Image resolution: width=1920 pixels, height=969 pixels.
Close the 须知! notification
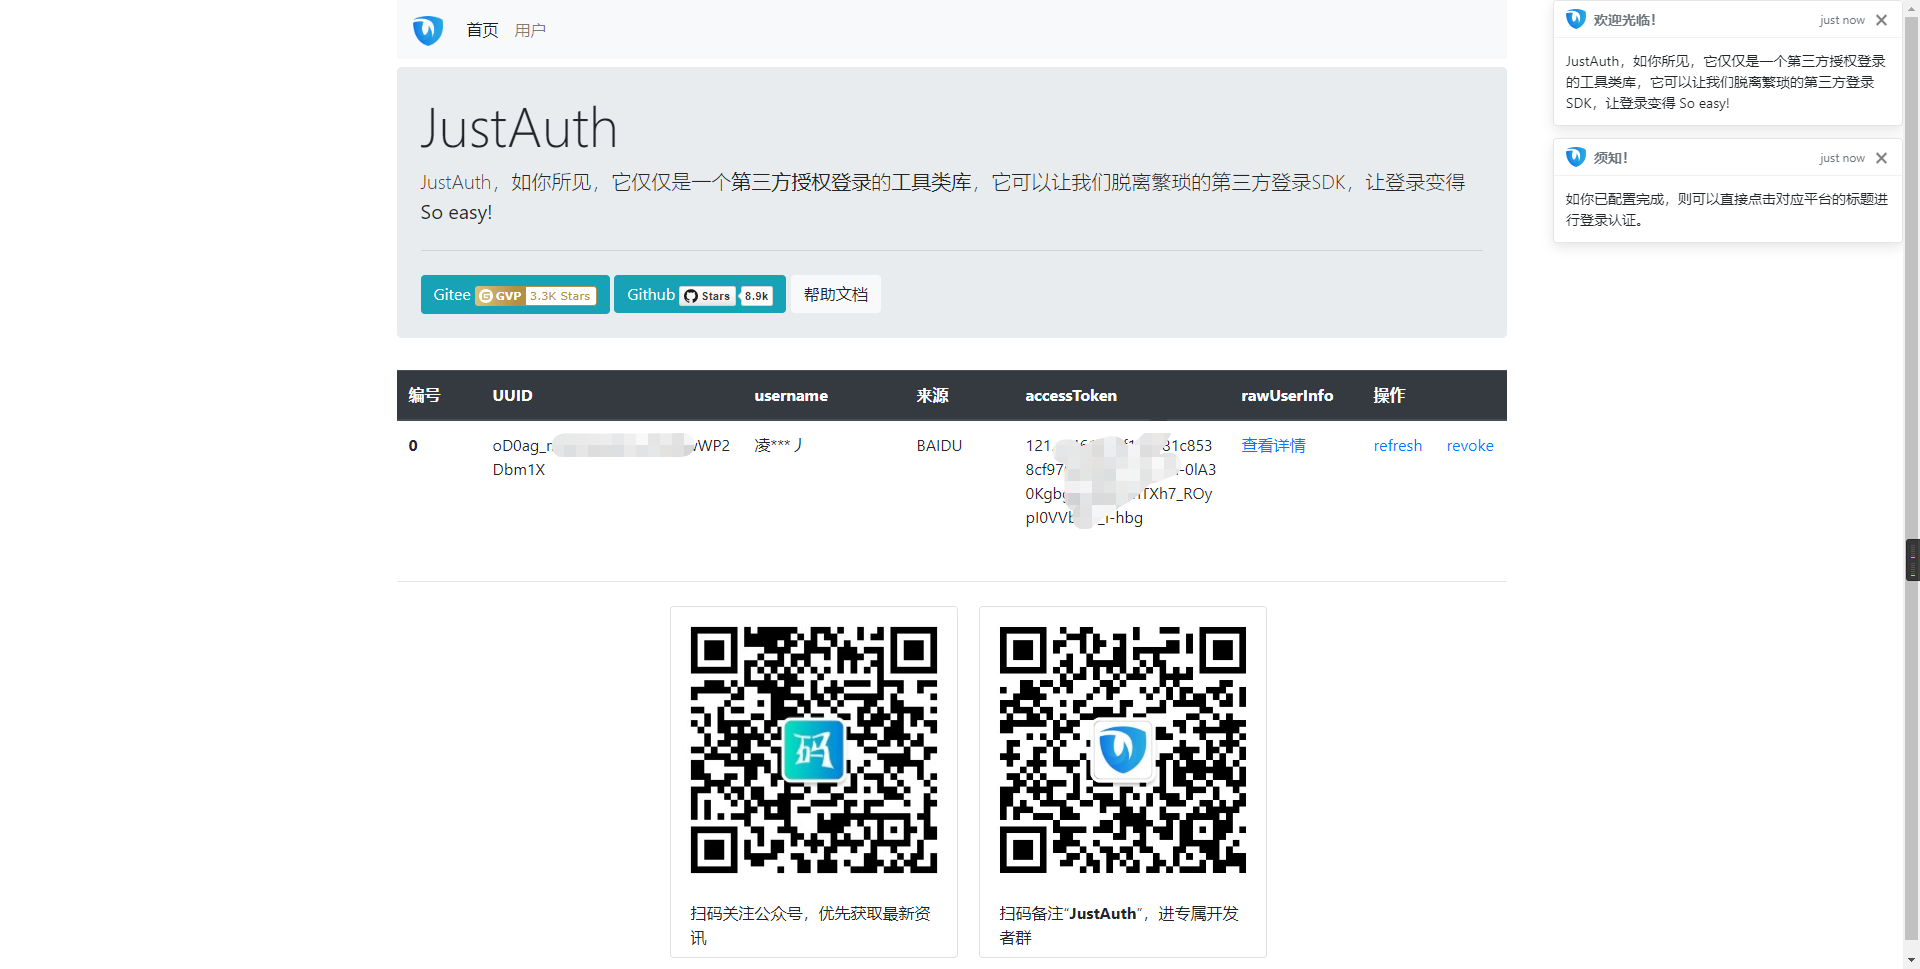tap(1881, 158)
